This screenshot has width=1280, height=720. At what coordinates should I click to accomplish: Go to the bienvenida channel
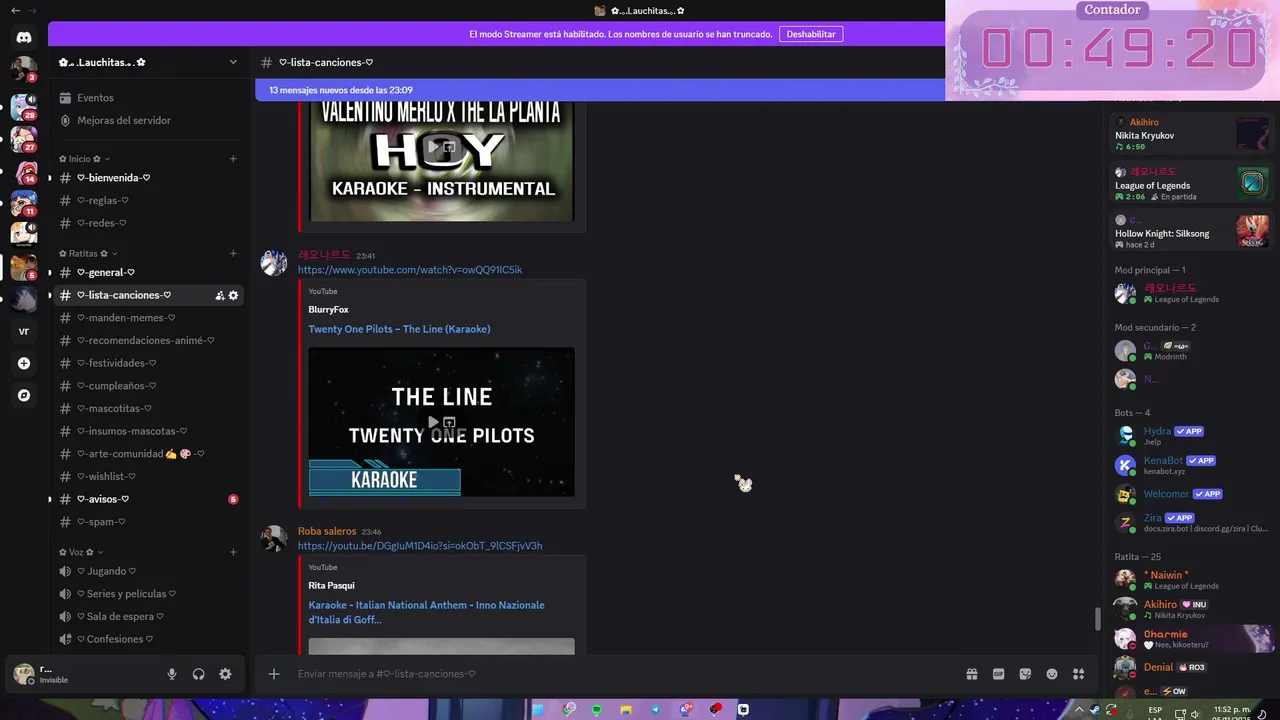click(x=147, y=177)
